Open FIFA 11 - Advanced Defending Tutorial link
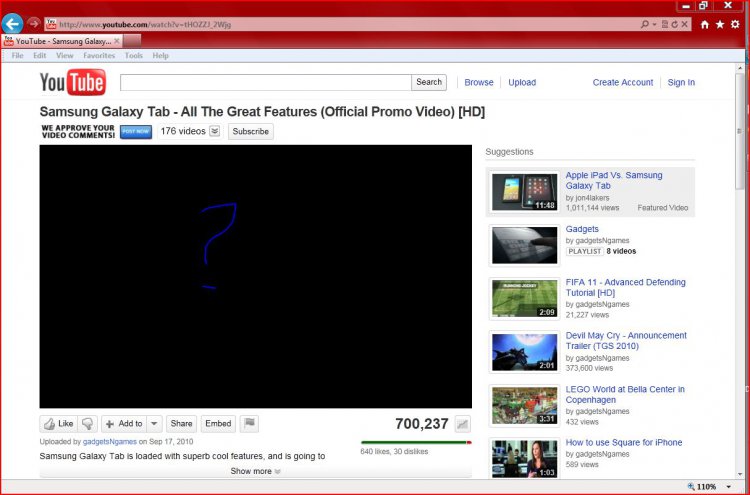This screenshot has height=495, width=750. point(626,287)
